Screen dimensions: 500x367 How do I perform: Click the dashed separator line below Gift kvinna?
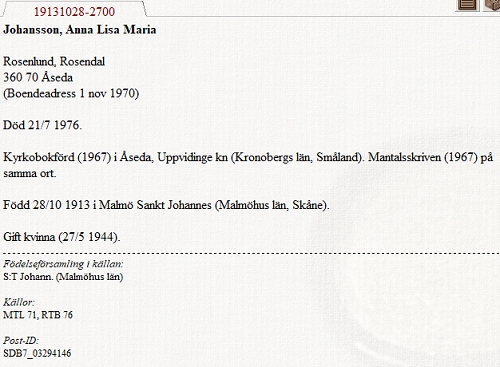pos(251,254)
